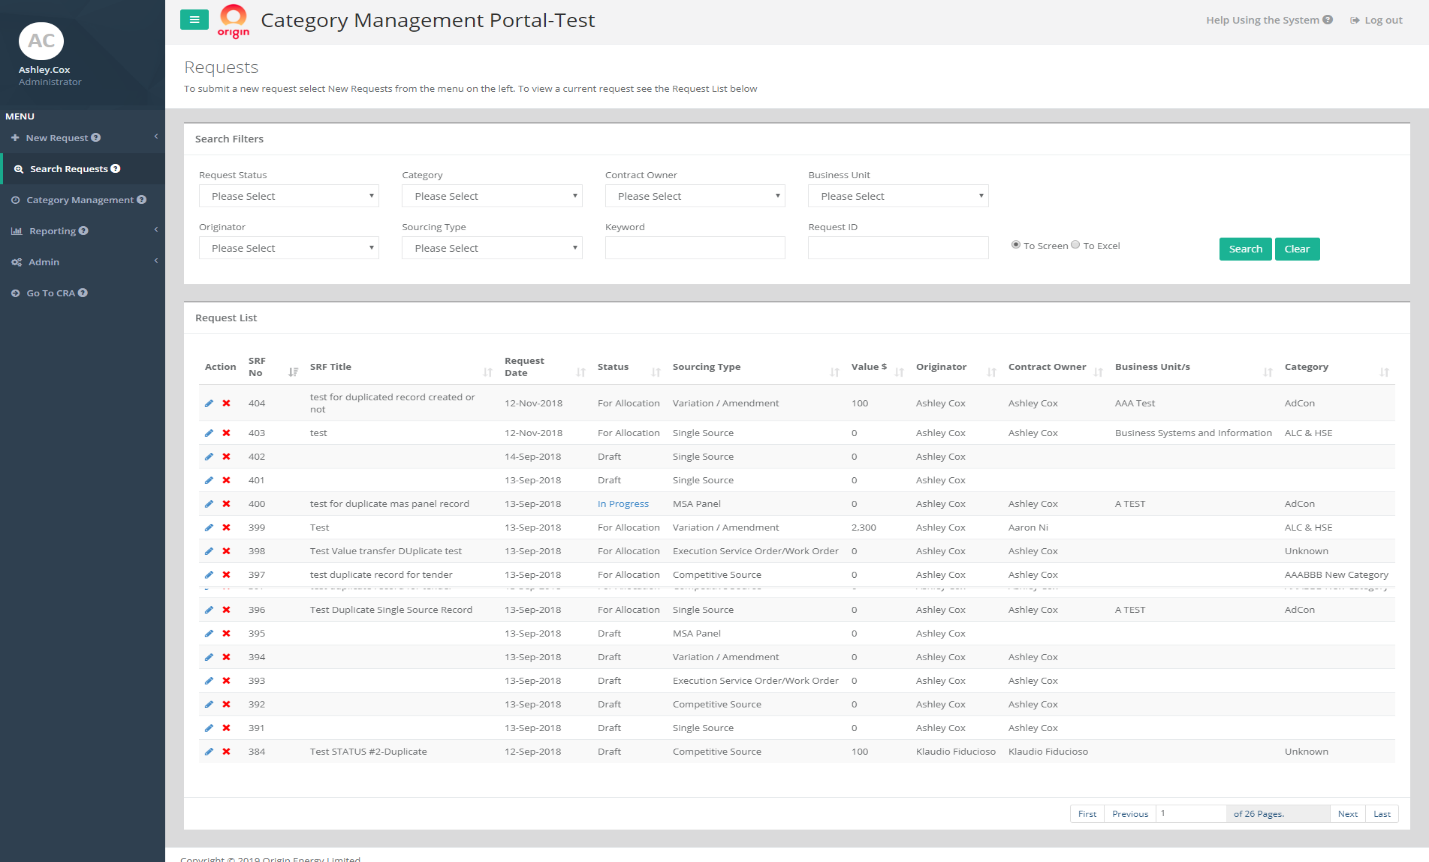Edit request 400 with pencil icon

click(x=209, y=504)
